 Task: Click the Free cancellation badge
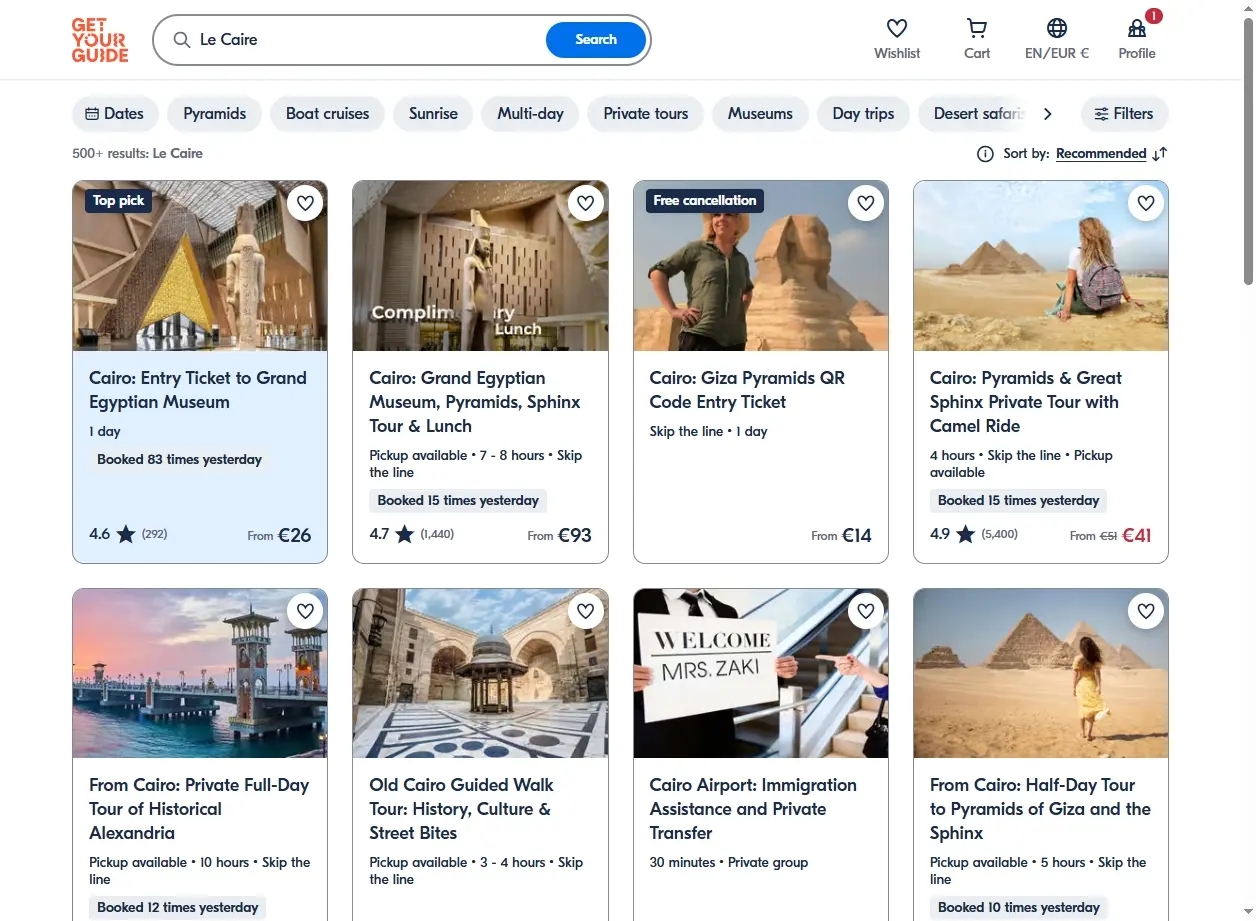[705, 201]
